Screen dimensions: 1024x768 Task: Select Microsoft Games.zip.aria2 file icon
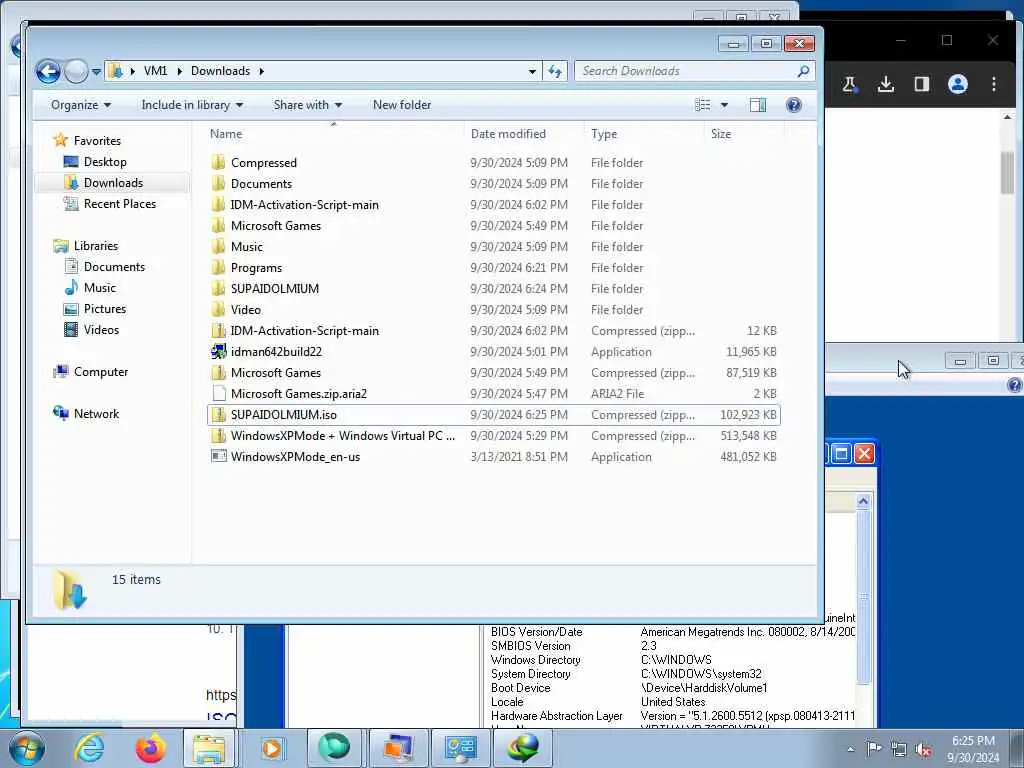(219, 394)
